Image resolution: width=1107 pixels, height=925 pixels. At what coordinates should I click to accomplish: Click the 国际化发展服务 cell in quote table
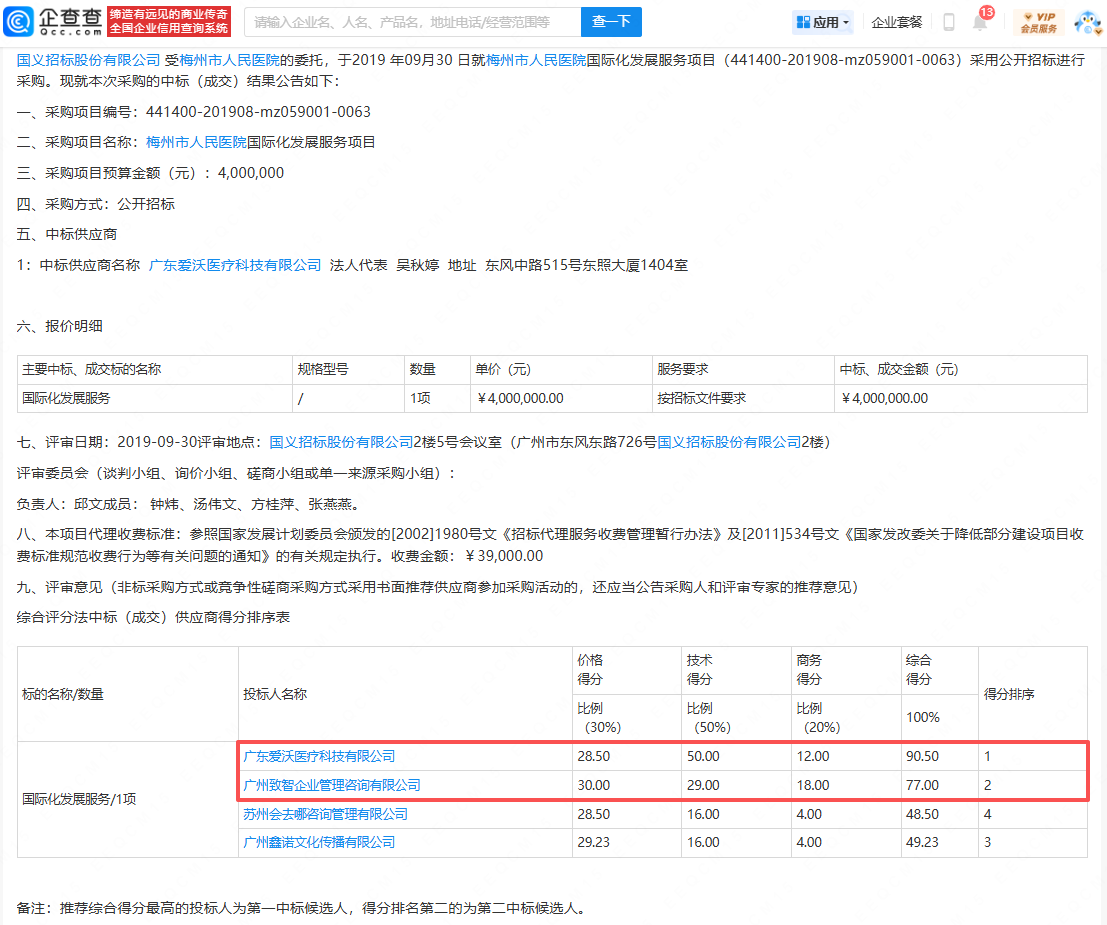point(66,398)
